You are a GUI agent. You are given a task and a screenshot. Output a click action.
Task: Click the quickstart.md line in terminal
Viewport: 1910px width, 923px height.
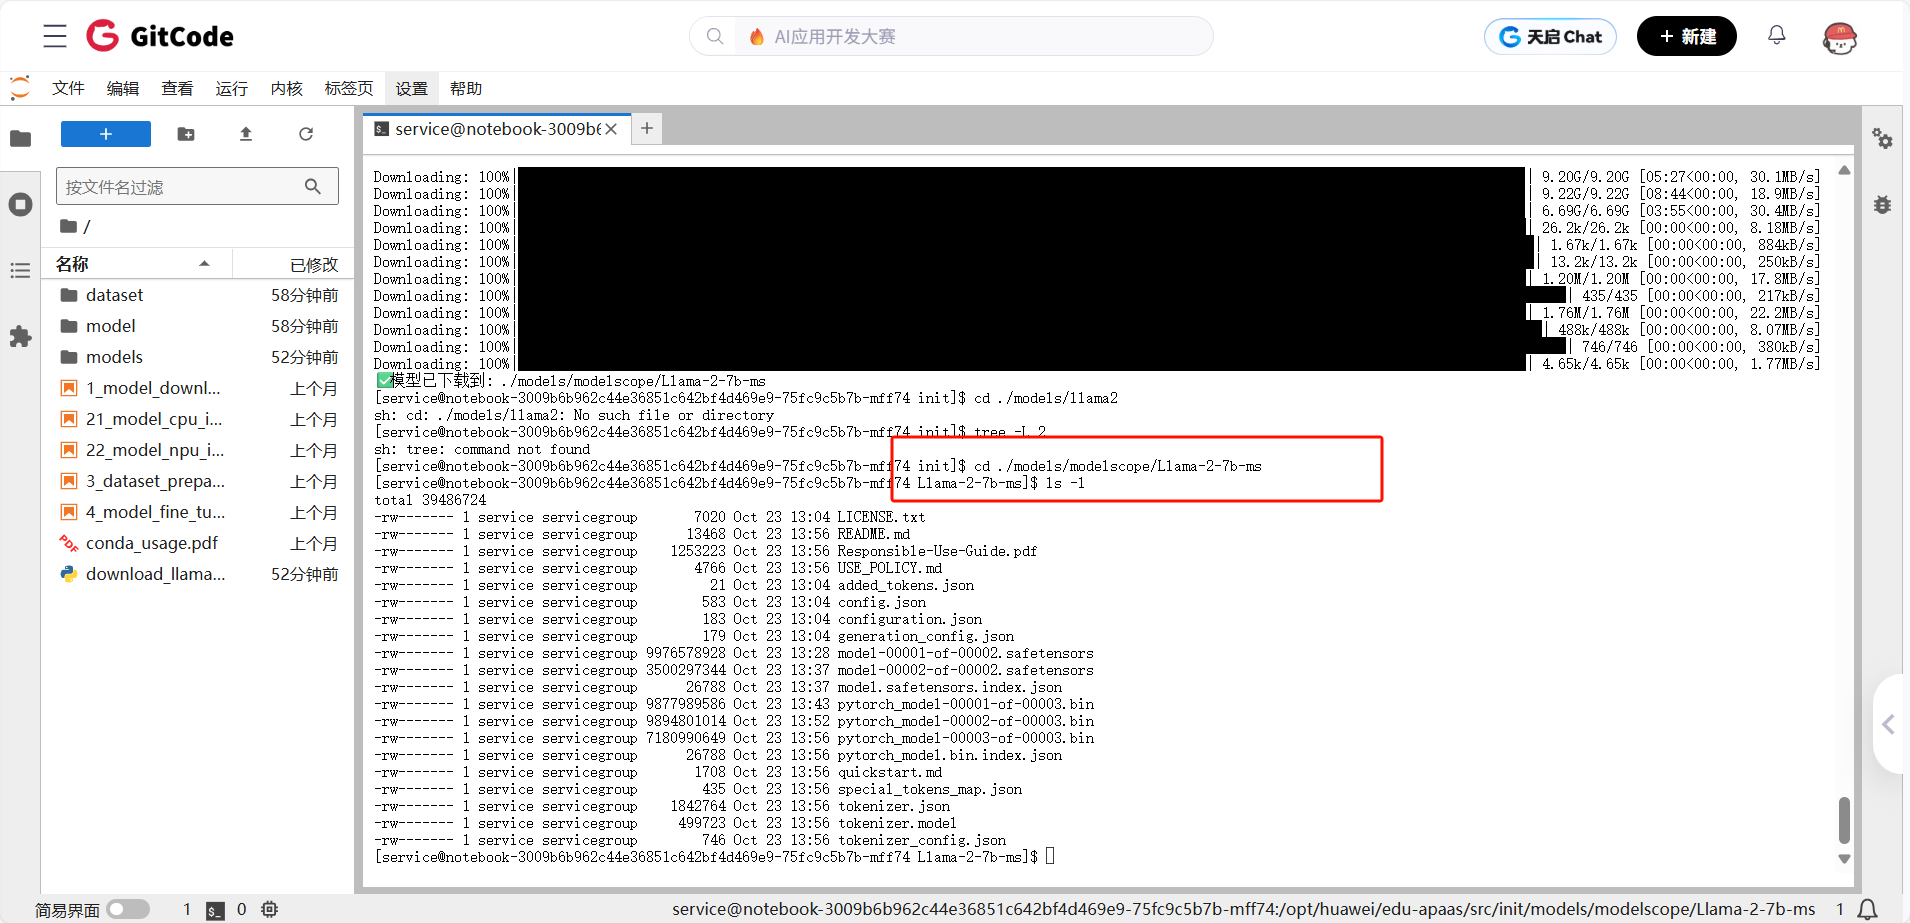[x=658, y=772]
